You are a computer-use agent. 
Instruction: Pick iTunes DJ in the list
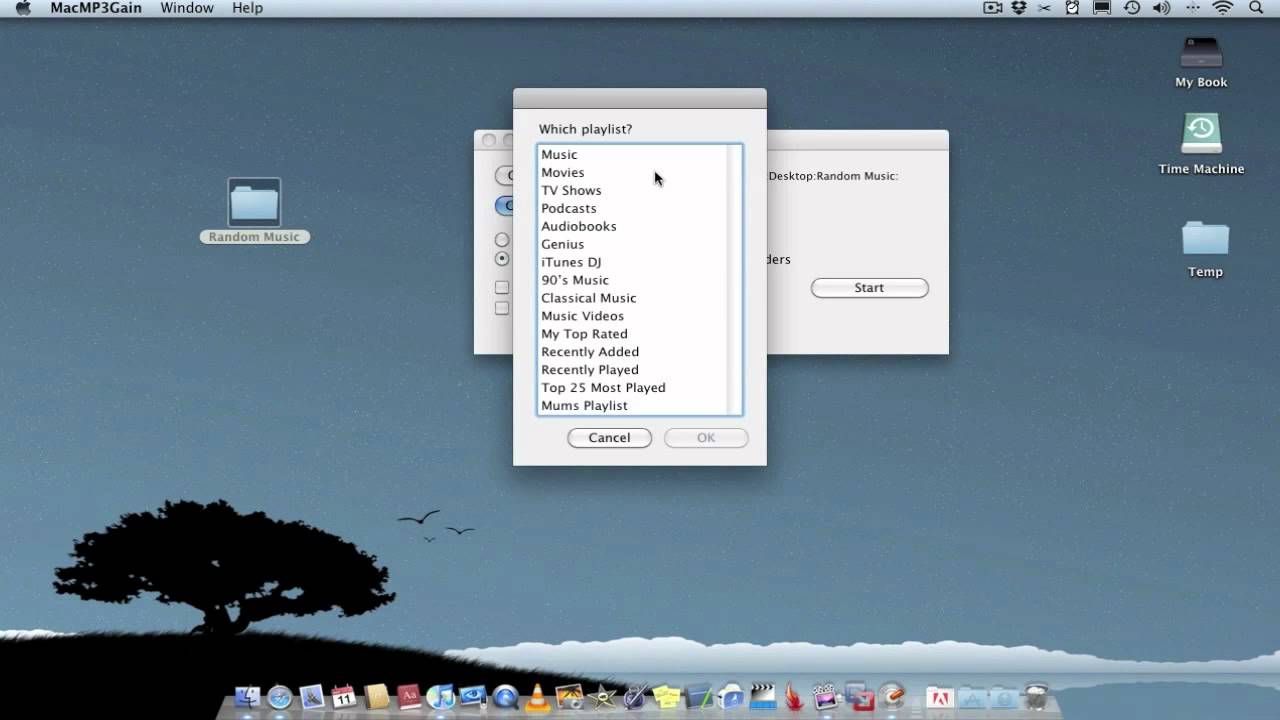pyautogui.click(x=571, y=263)
